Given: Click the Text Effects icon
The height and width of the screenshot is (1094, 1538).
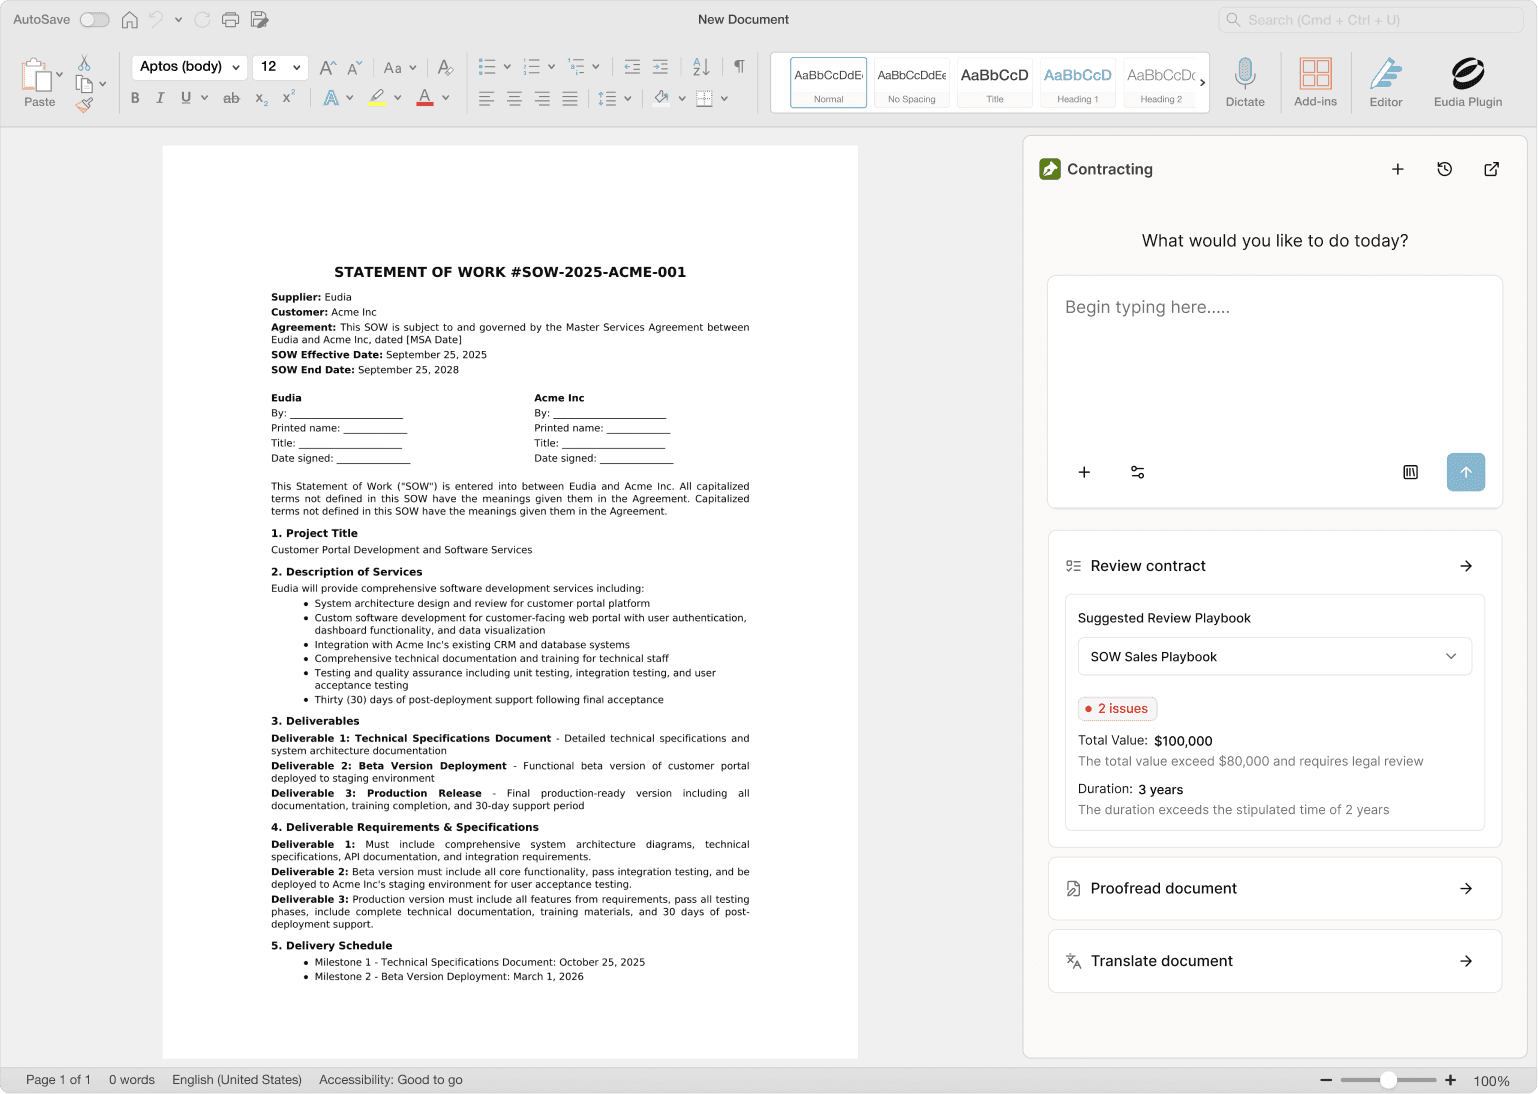Looking at the screenshot, I should click(331, 98).
